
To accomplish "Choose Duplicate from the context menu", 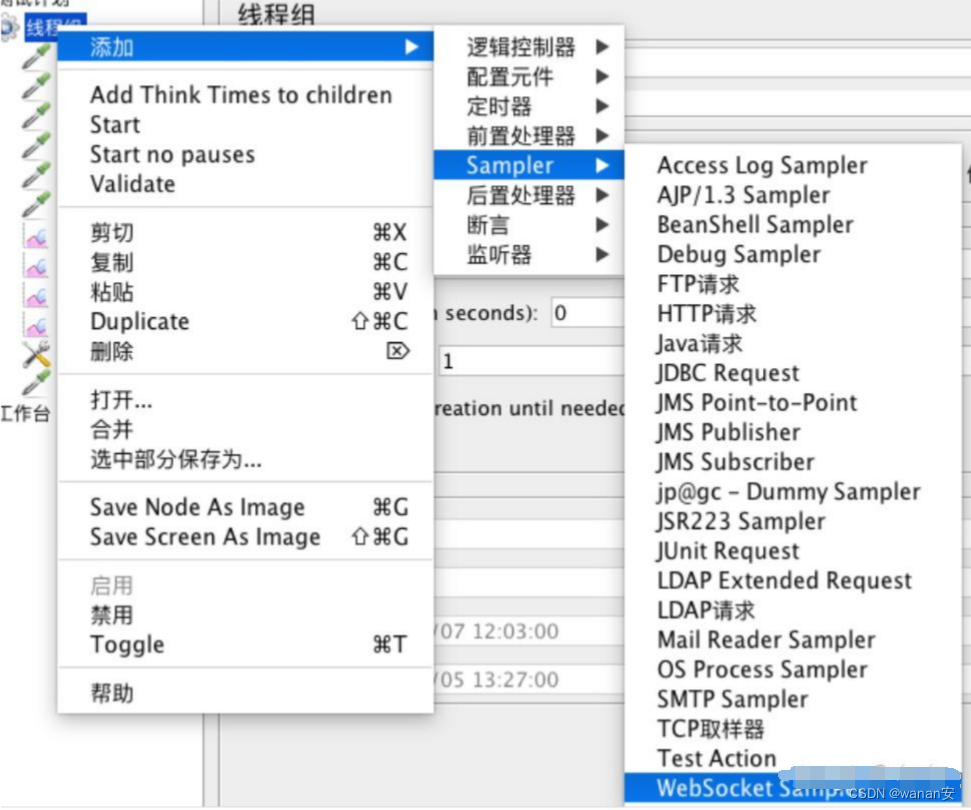I will pyautogui.click(x=140, y=321).
